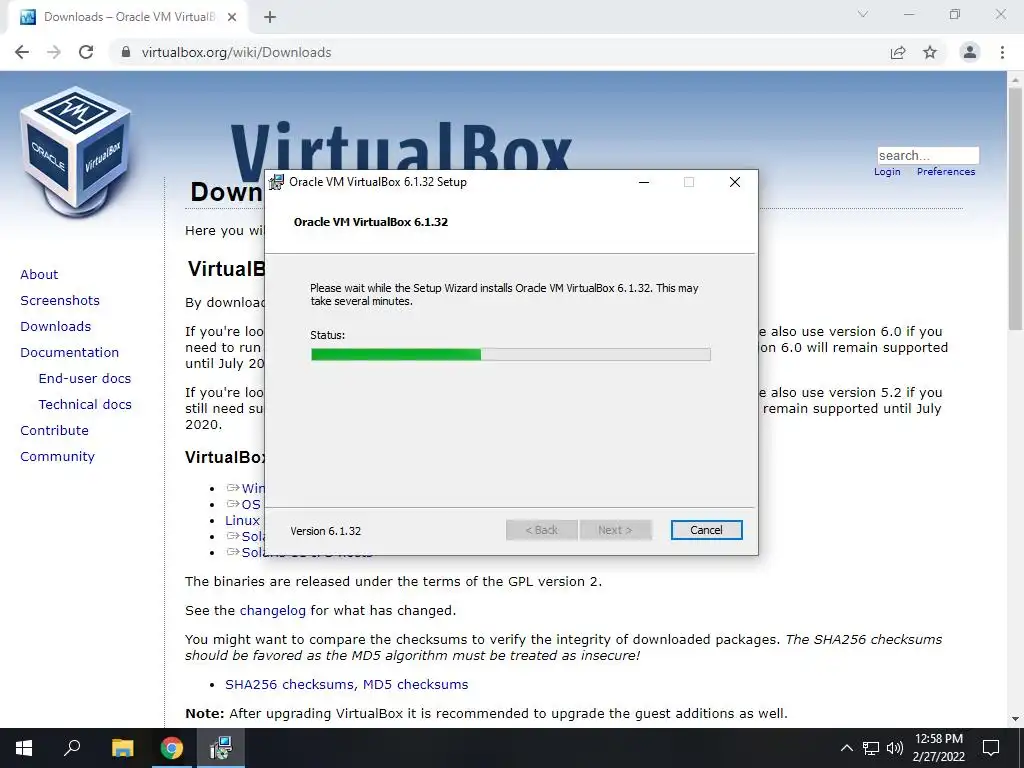Click the VirtualBox installer taskbar icon

click(221, 748)
